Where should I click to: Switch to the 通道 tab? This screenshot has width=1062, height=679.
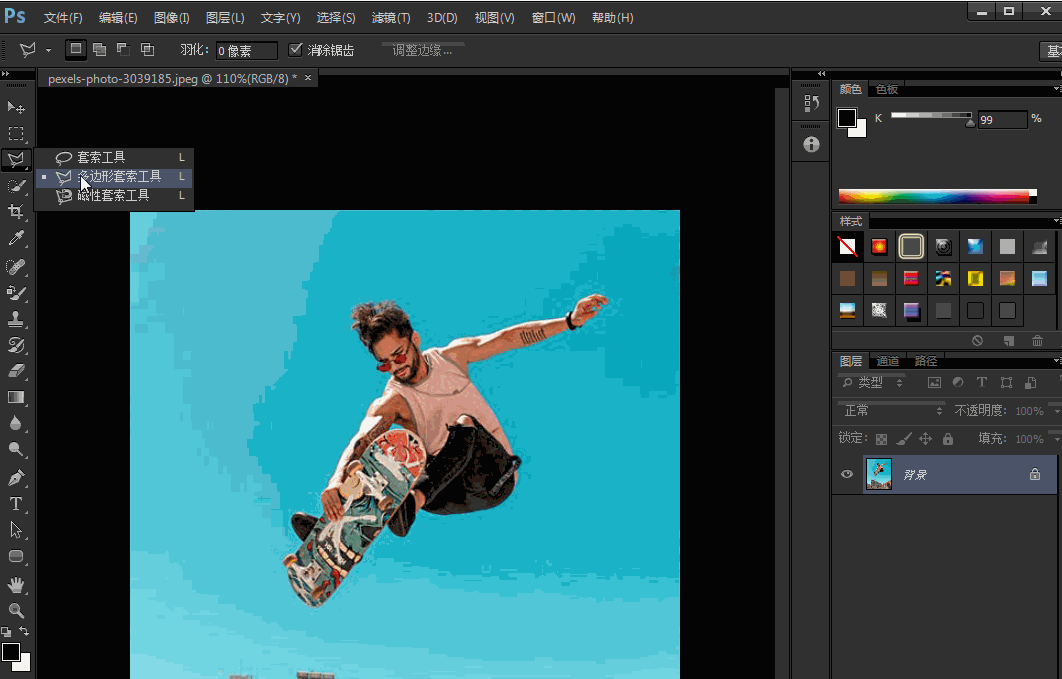[887, 361]
